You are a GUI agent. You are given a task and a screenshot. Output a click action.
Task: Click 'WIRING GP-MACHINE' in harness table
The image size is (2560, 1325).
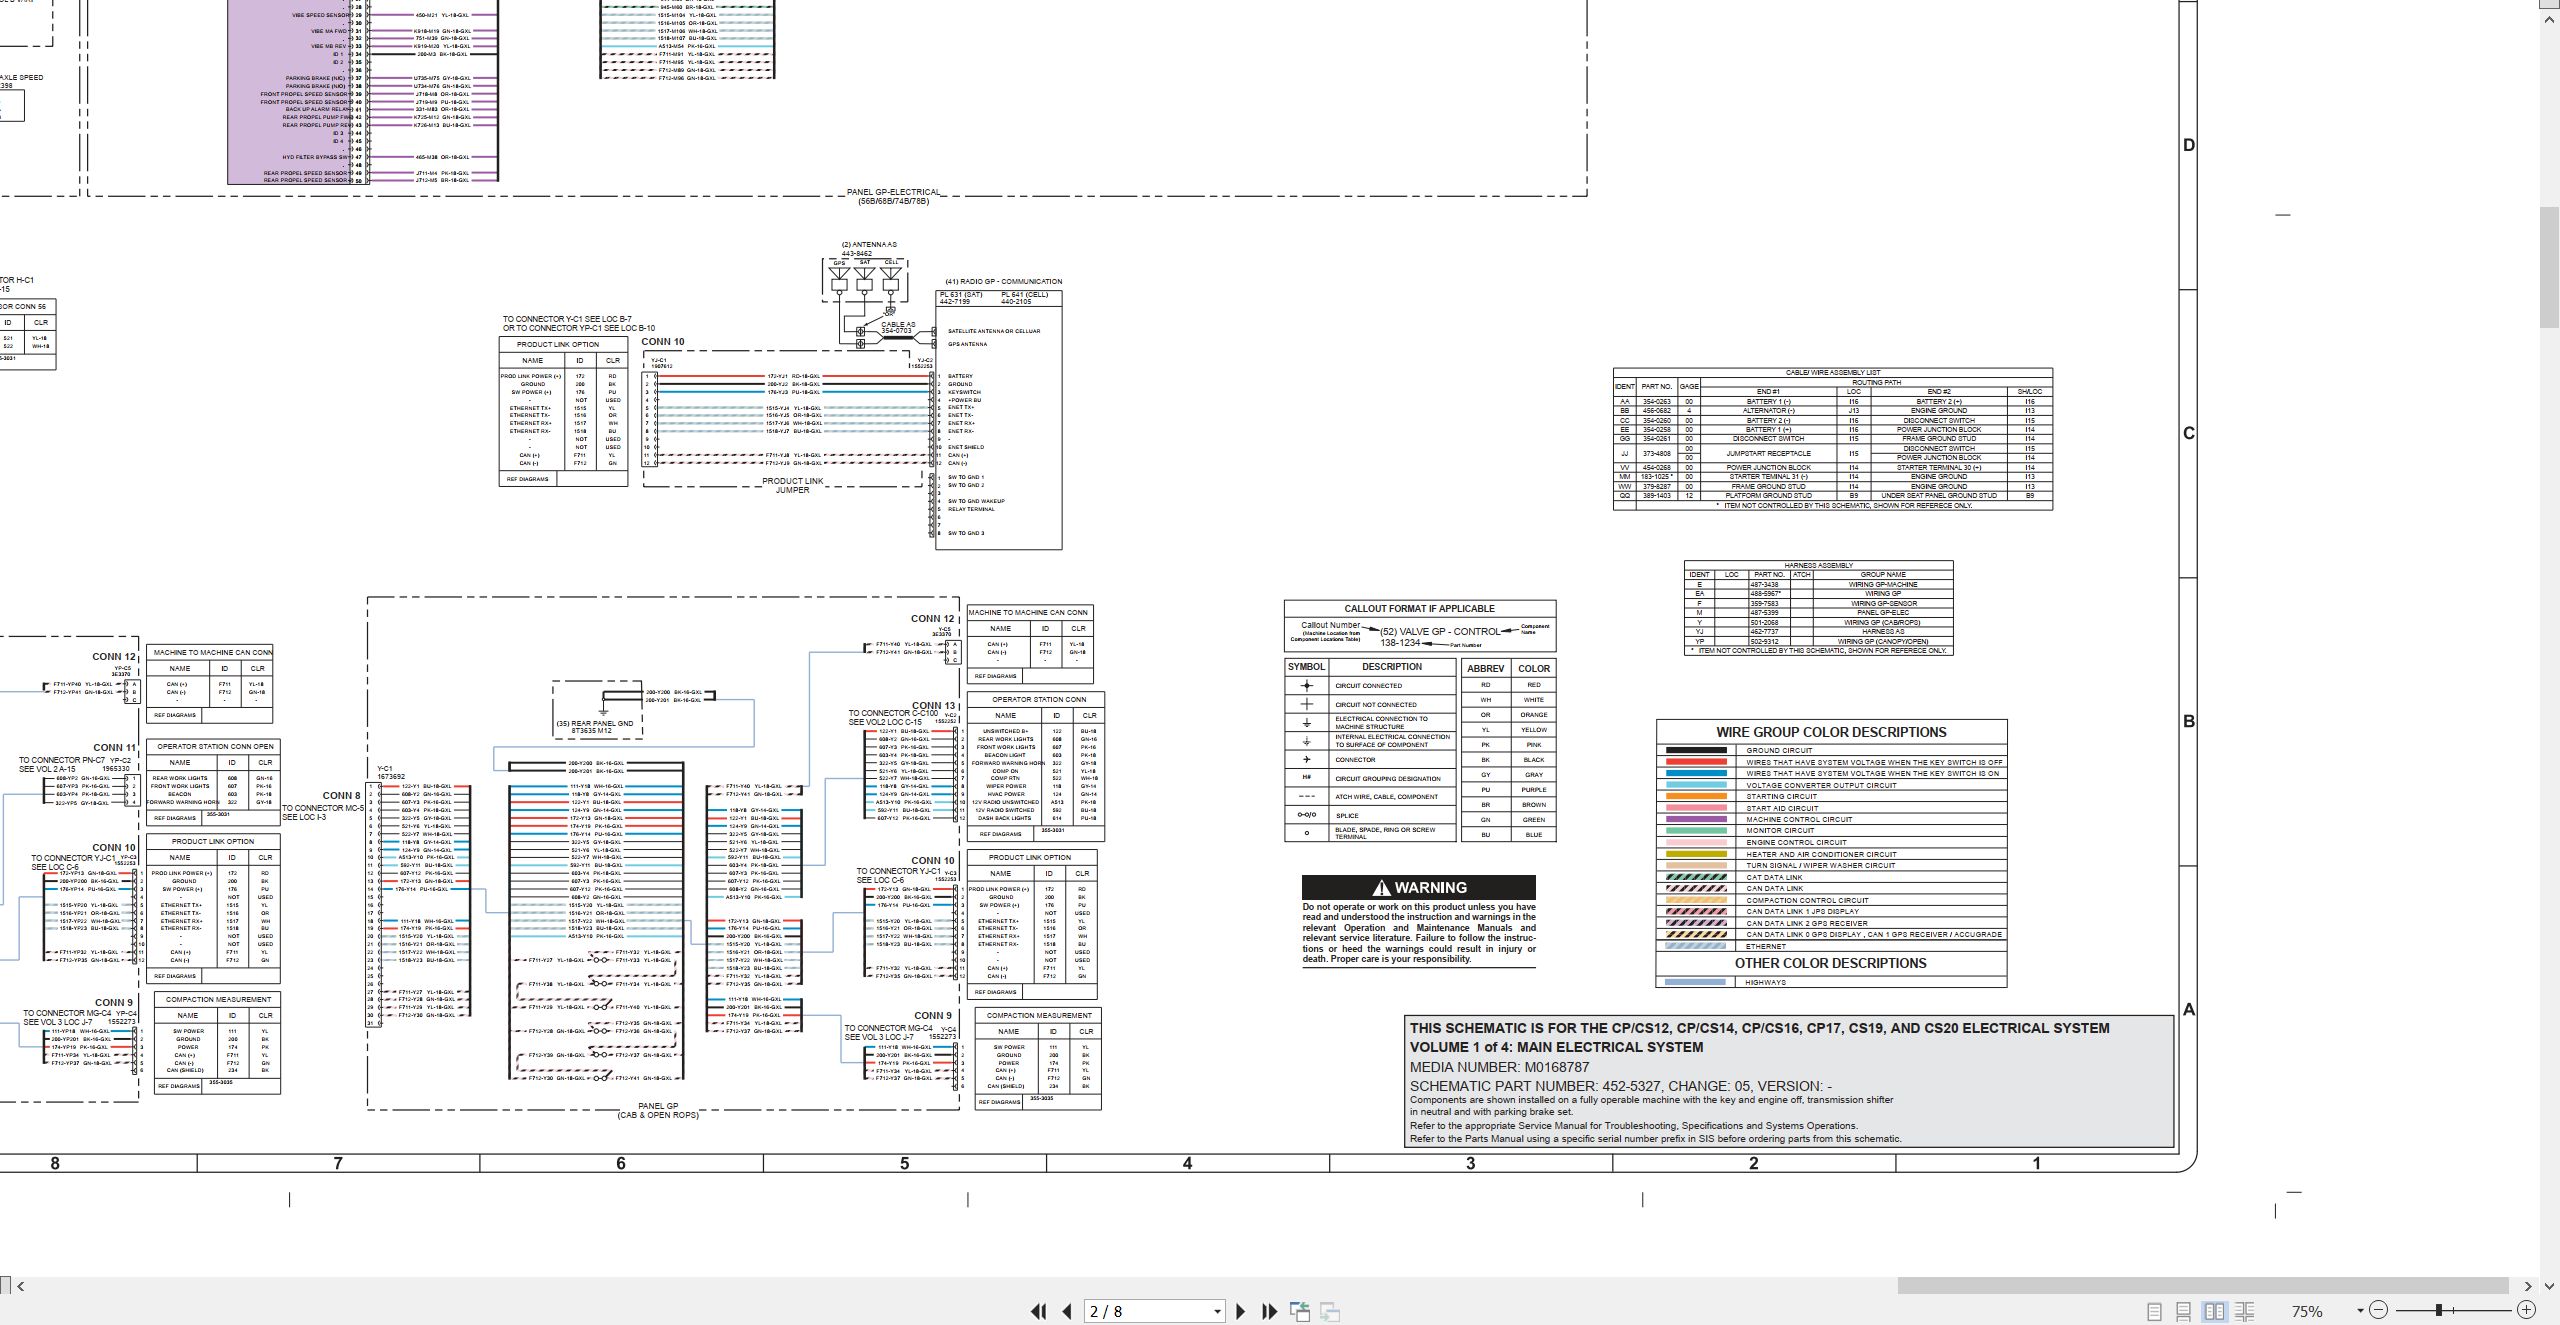point(1883,584)
